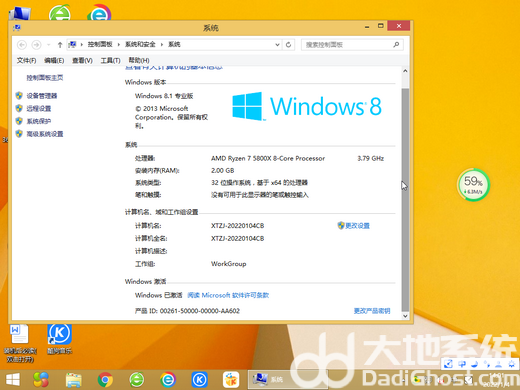Click the Up arrow navigation icon
Screen dimensions: 520x390
tap(60, 45)
